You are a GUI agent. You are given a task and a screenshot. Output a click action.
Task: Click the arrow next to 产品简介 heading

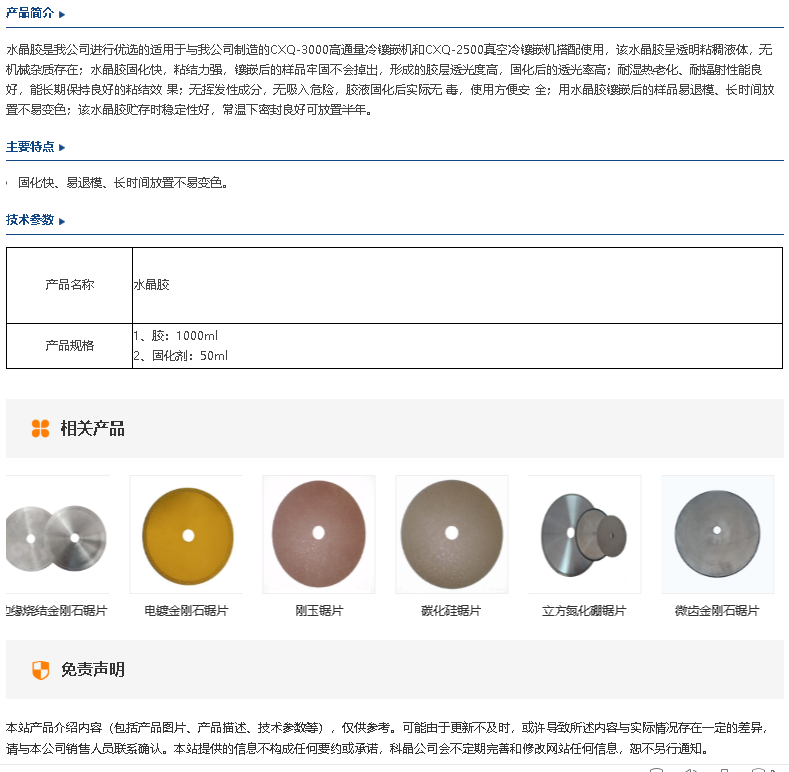[x=62, y=15]
